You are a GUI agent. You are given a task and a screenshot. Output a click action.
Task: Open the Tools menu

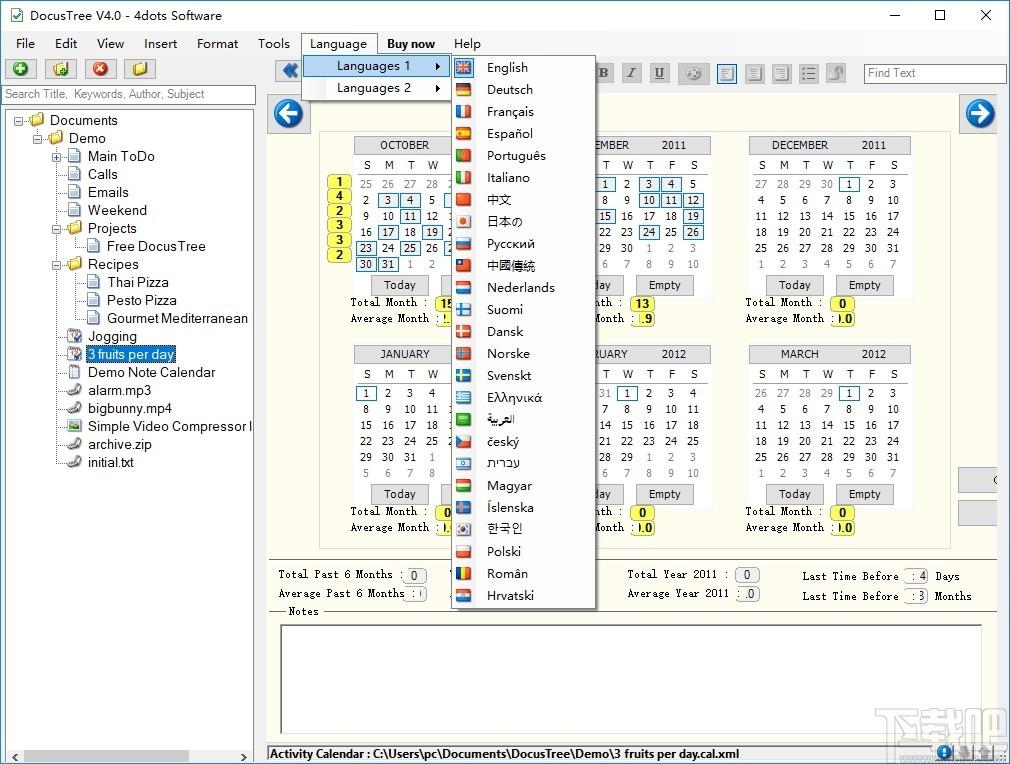coord(274,43)
